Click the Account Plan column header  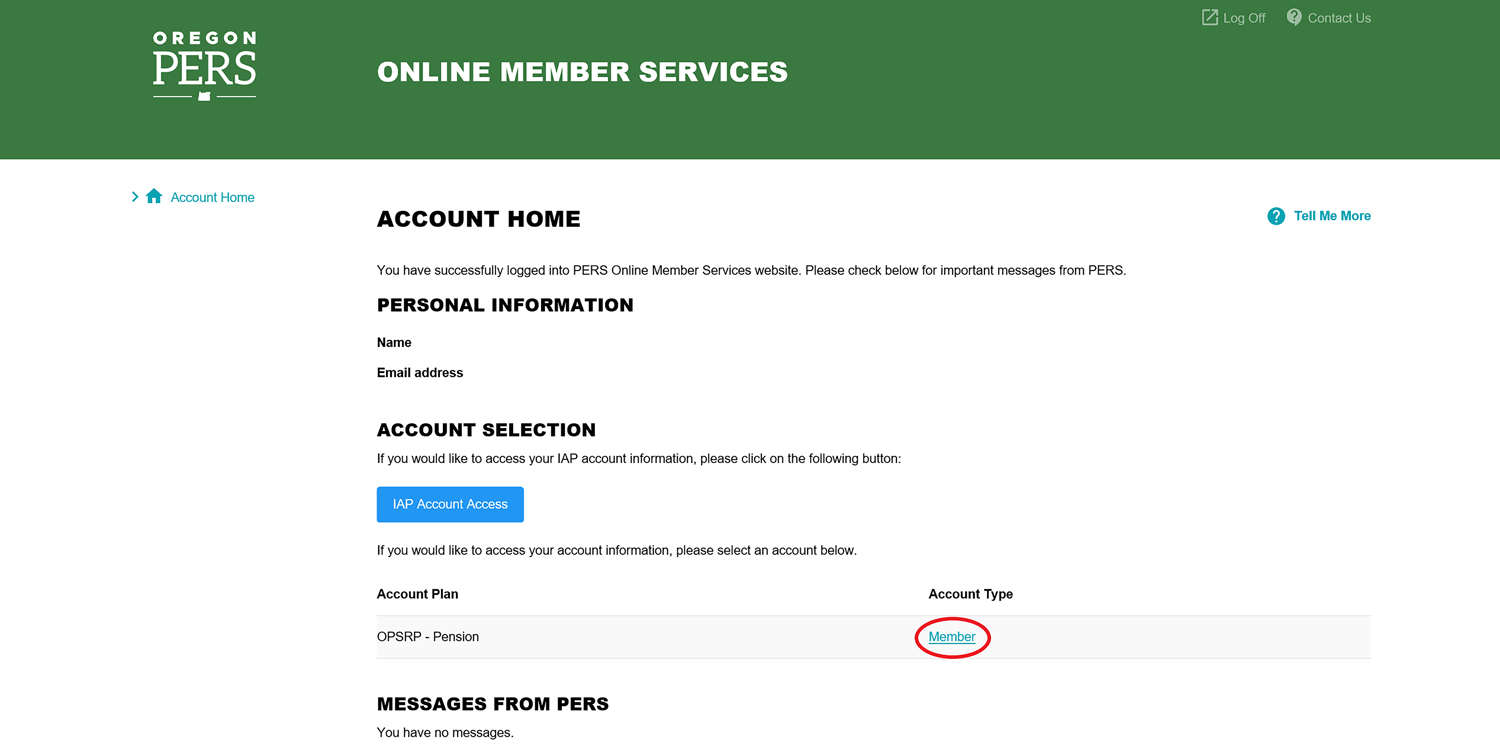pos(417,594)
